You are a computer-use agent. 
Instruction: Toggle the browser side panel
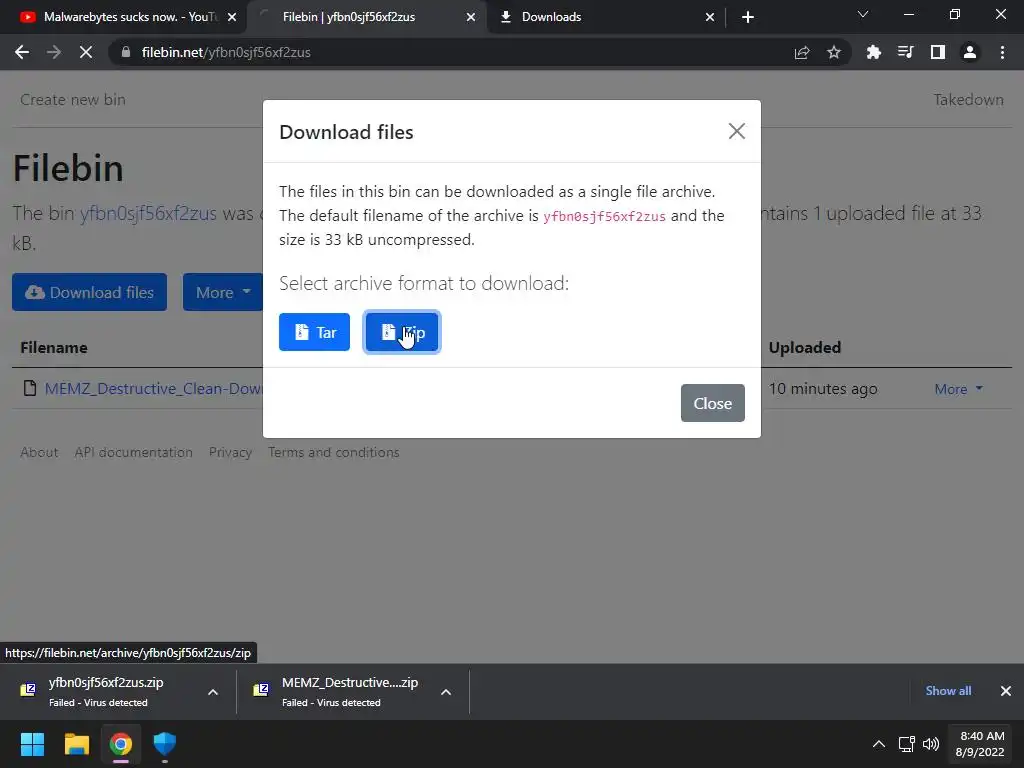pos(937,52)
